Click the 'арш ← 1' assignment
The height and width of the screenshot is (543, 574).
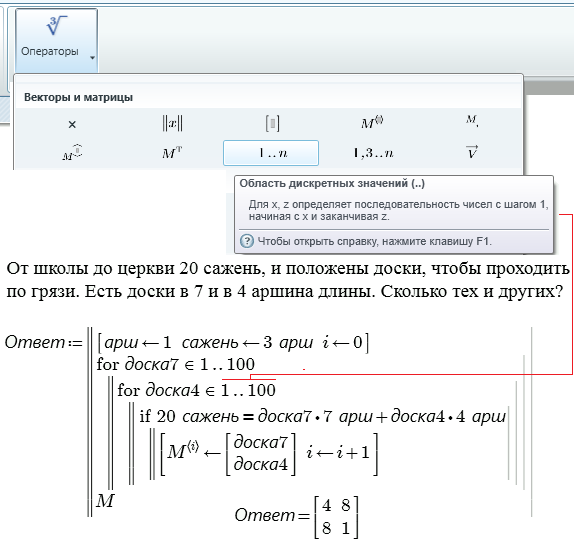point(138,343)
